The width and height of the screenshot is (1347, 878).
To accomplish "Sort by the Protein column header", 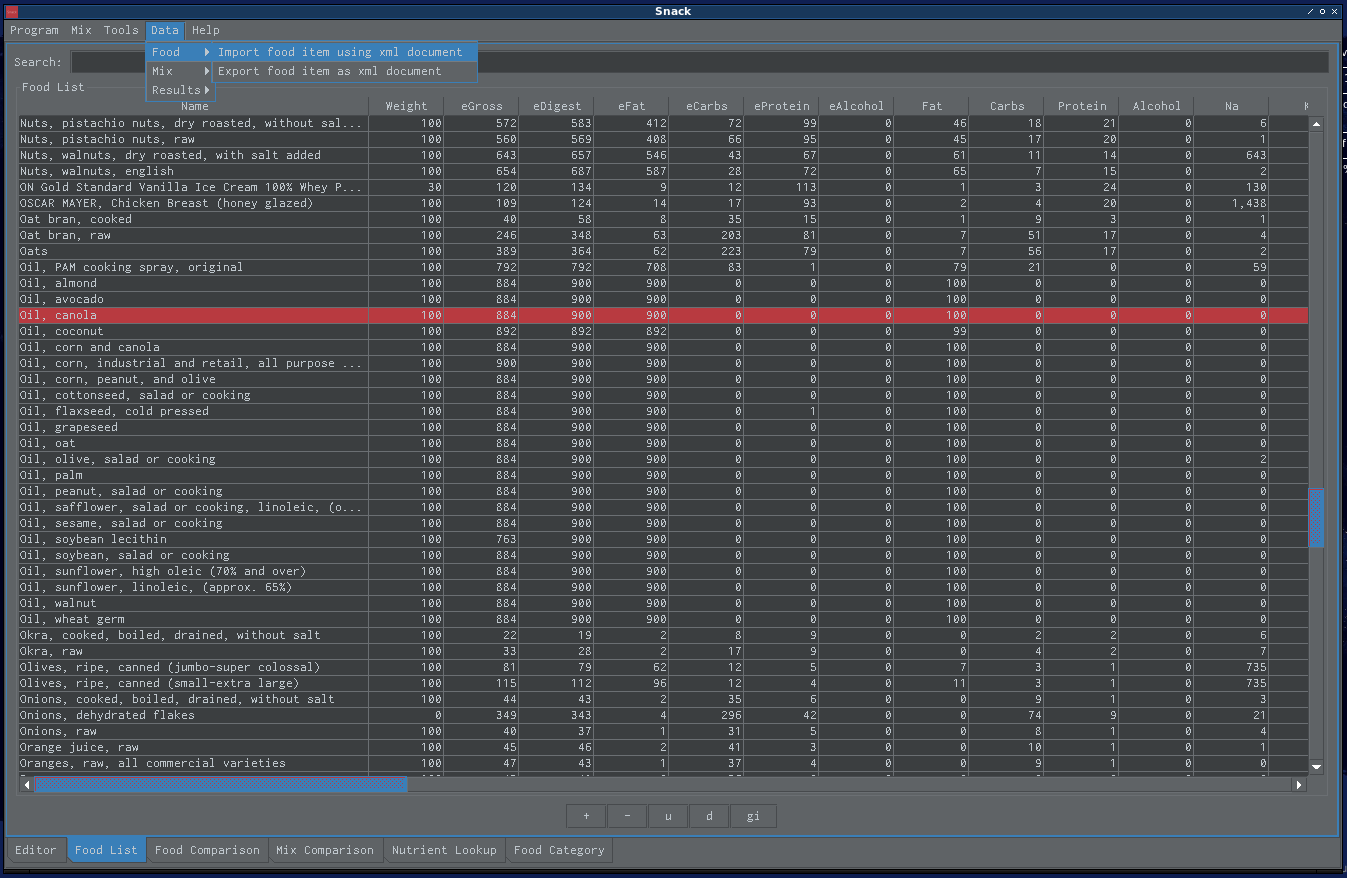I will (1082, 106).
